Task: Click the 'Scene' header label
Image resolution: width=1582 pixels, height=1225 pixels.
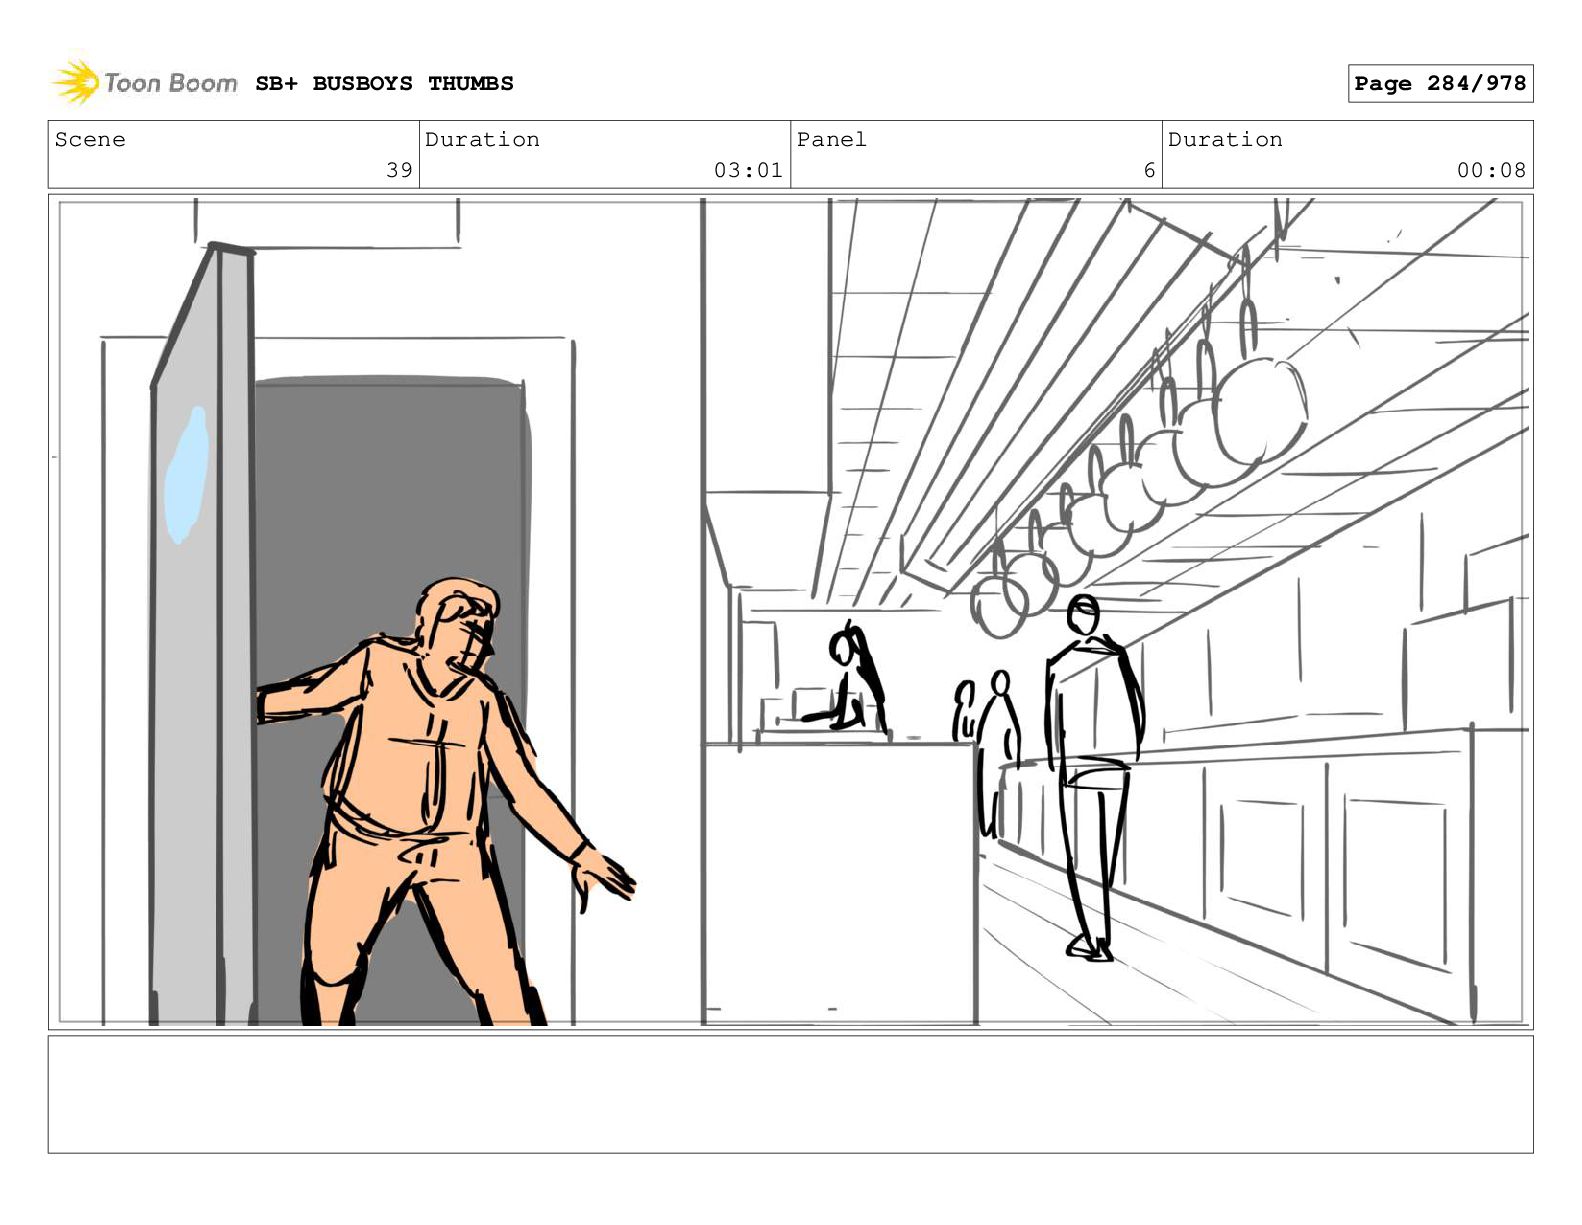Action: click(x=90, y=140)
